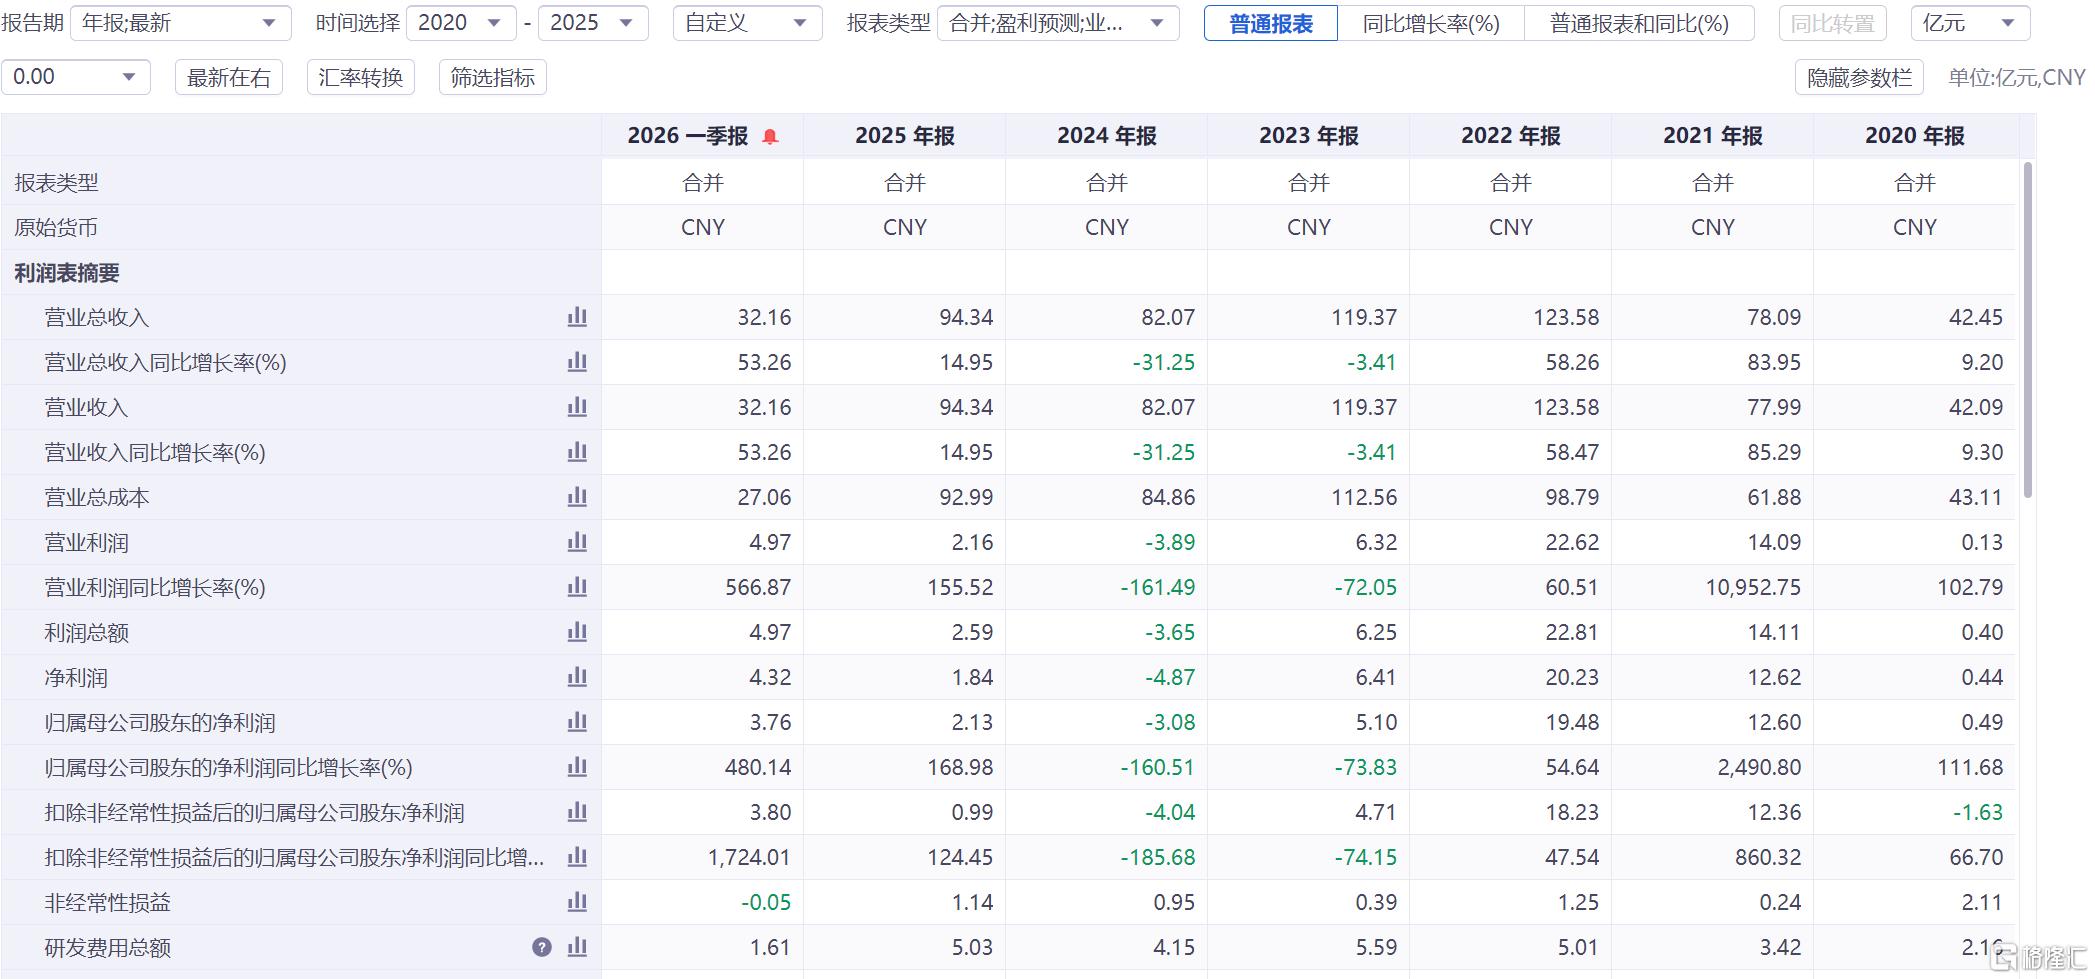Open chart icon for 营业利润同比增长率(%) row
2095x979 pixels.
tap(577, 587)
